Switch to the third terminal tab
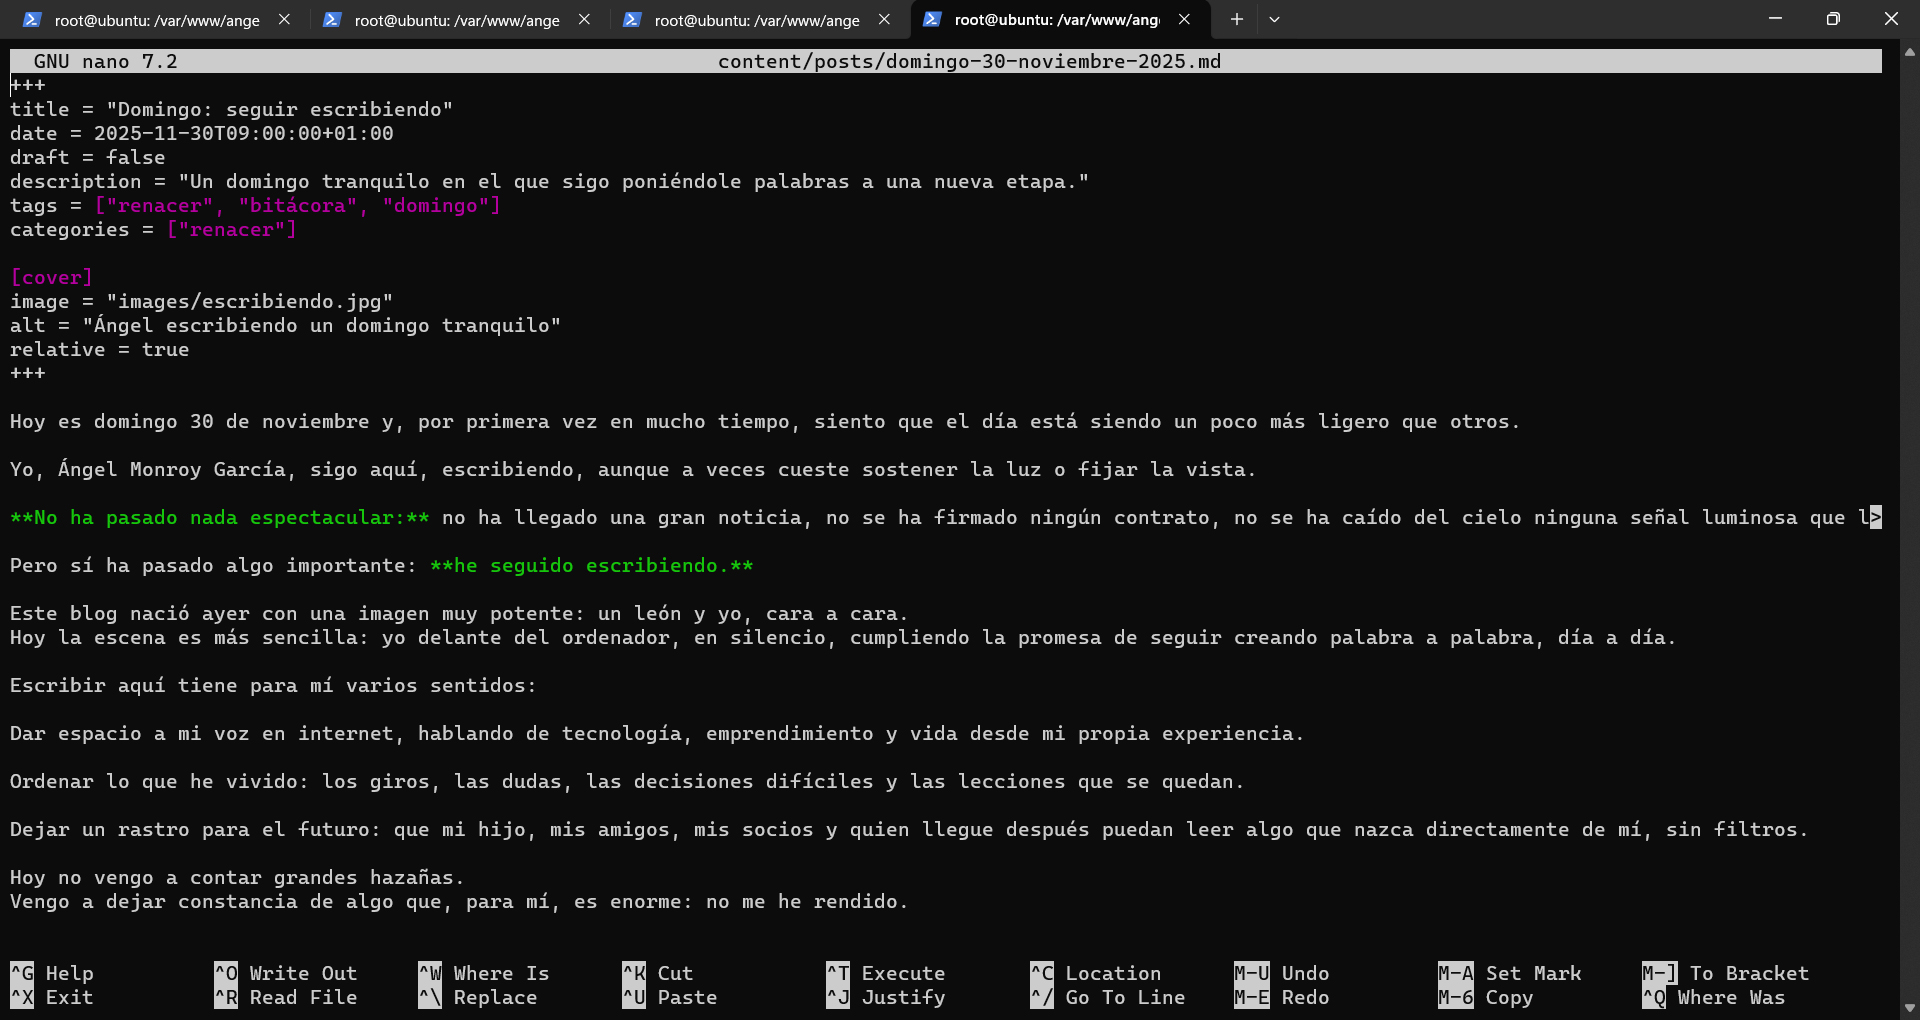Viewport: 1920px width, 1020px height. click(756, 20)
